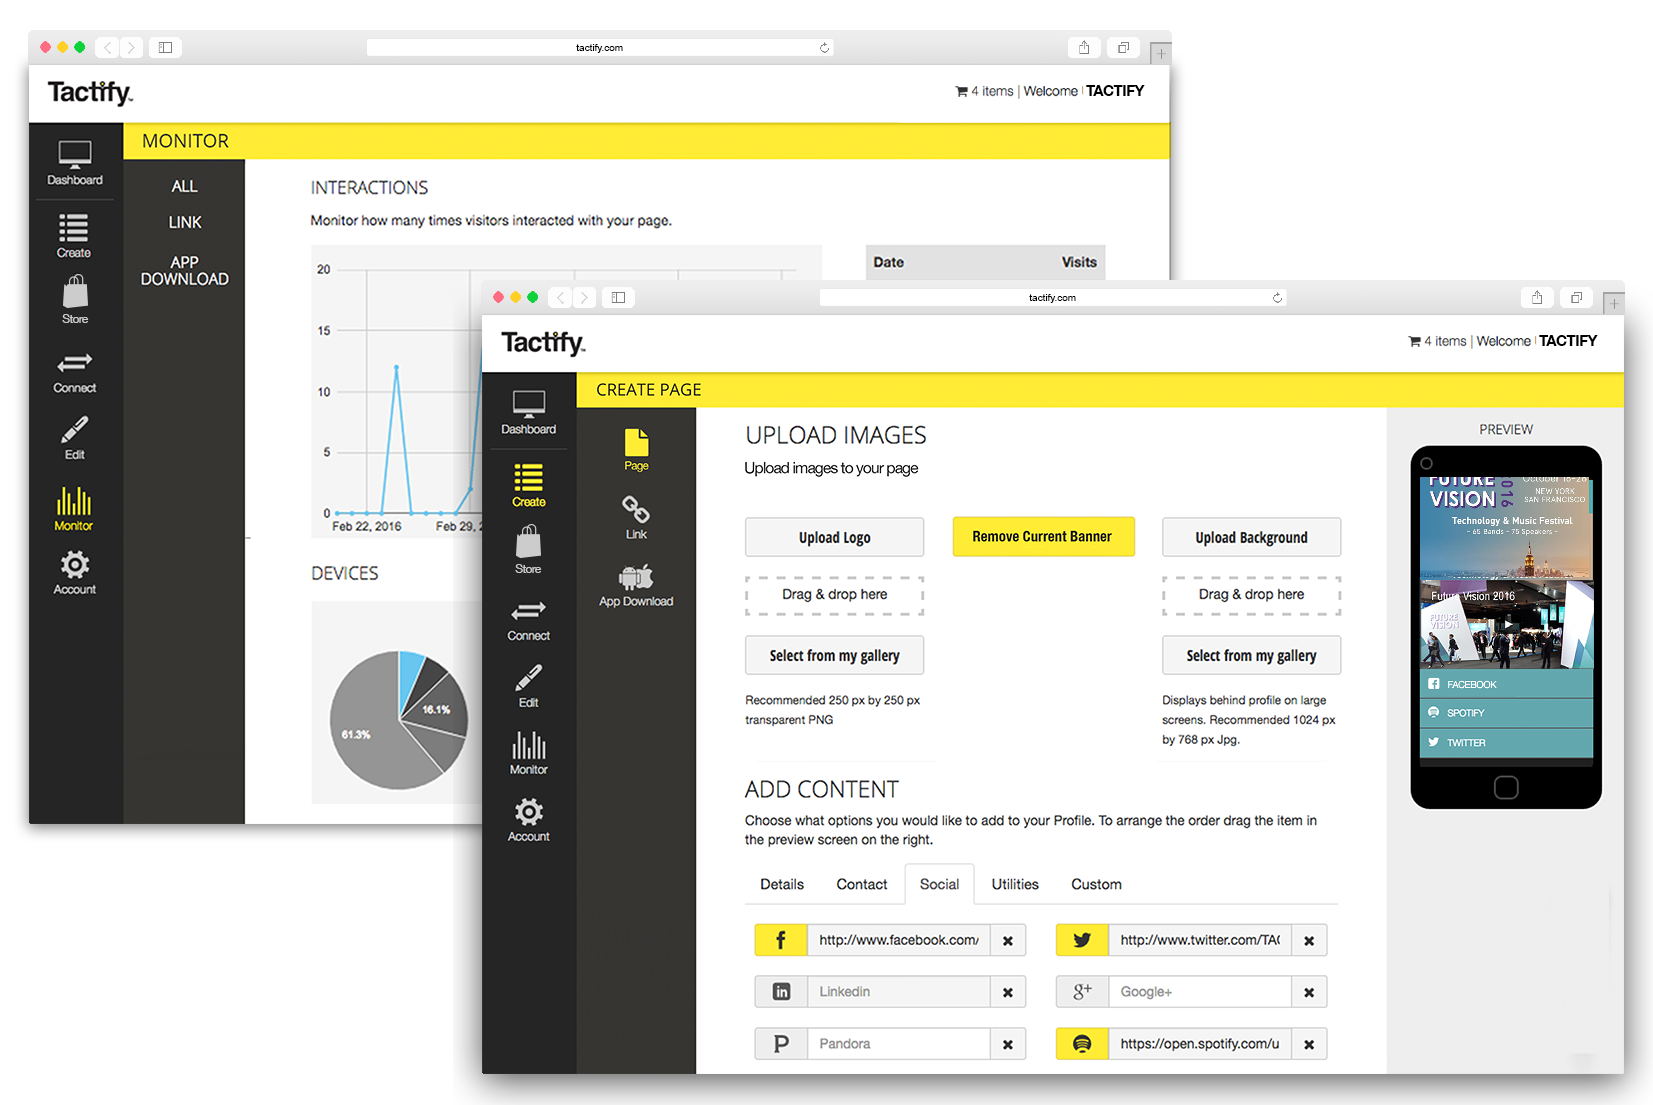Viewport: 1653px width, 1105px height.
Task: Open the shopping cart 4 items in front window
Action: tap(1437, 341)
